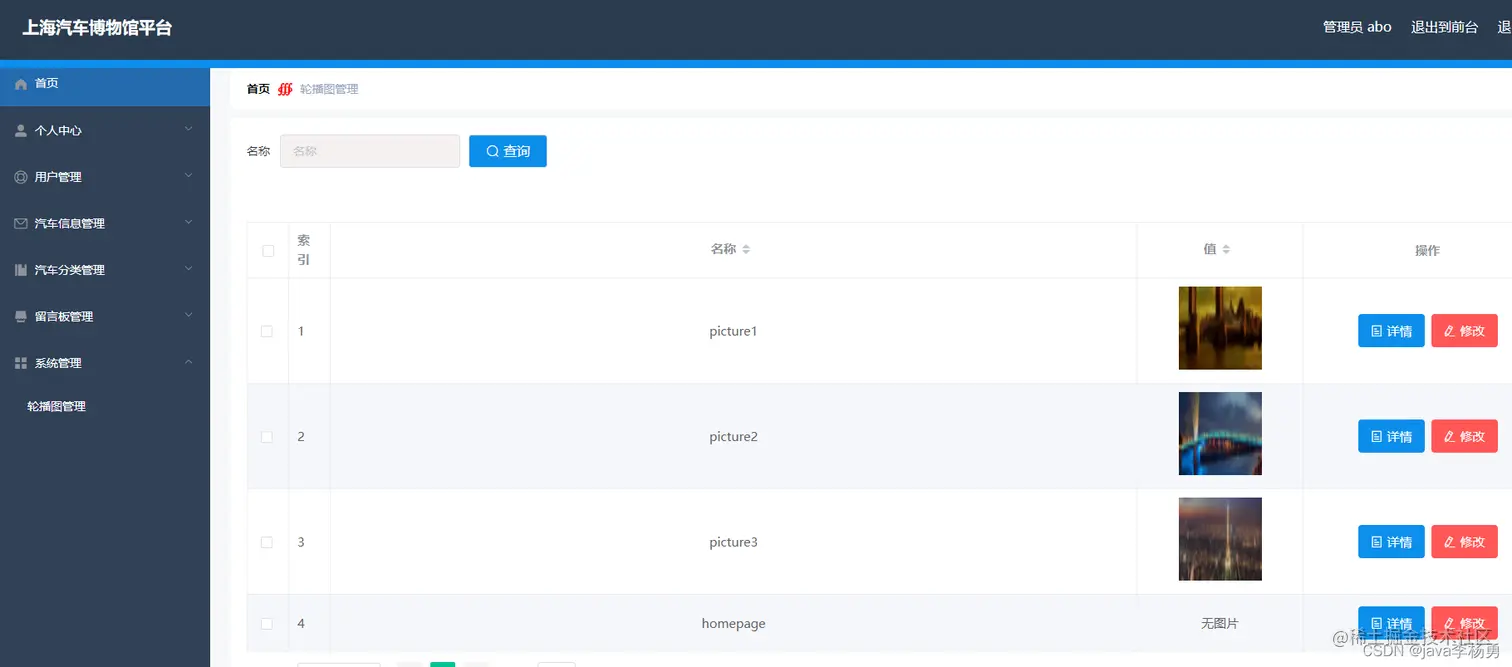Click the 系统管理 grid icon
The image size is (1512, 667).
tap(21, 363)
